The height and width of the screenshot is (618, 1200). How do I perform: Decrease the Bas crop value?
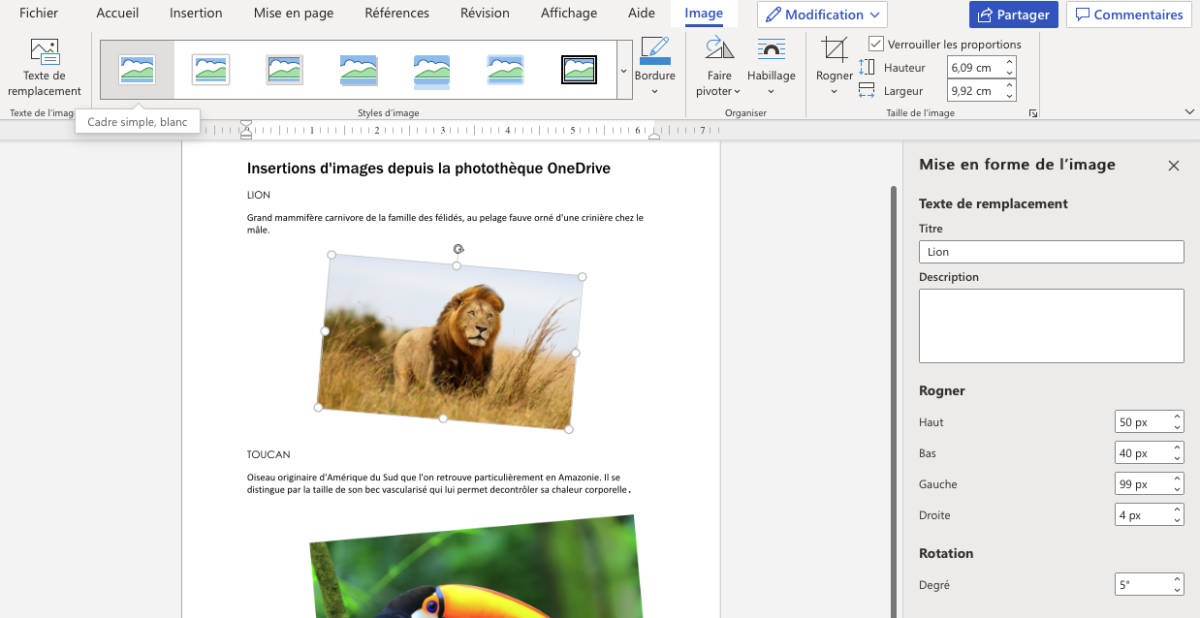click(x=1178, y=459)
